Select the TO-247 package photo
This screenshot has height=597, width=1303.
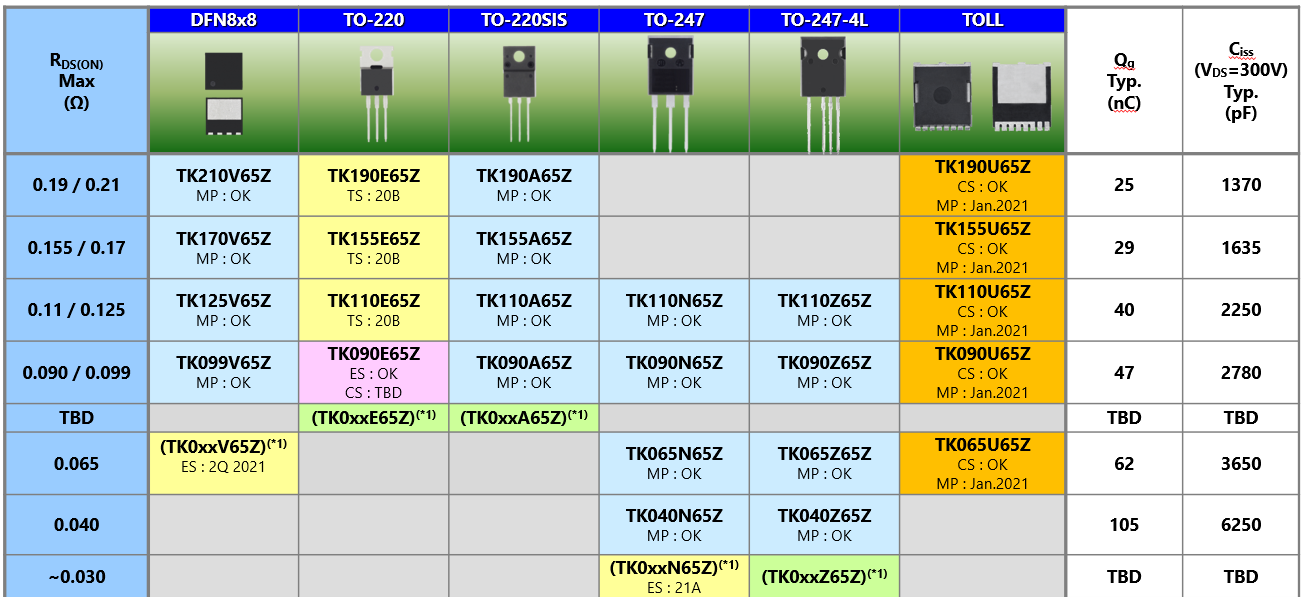673,93
